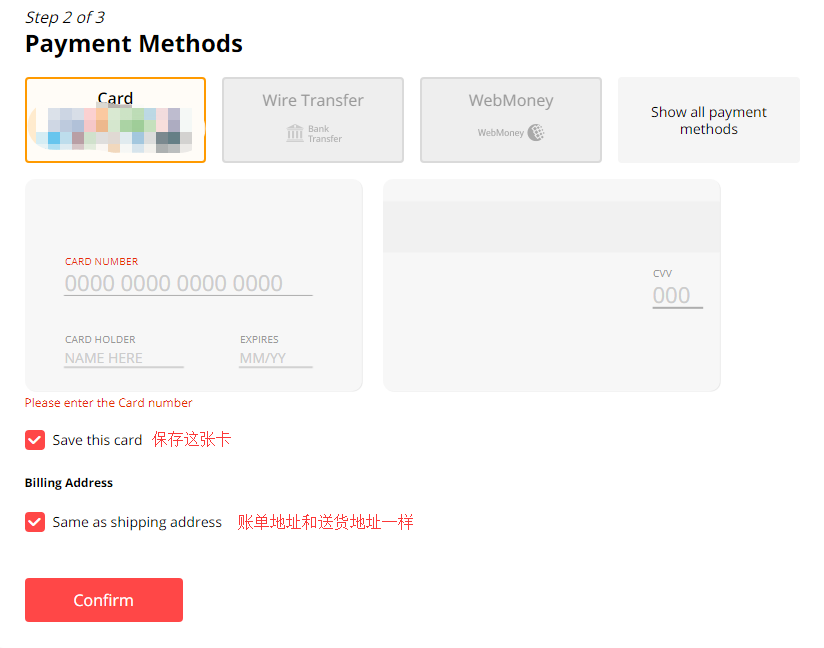Click the WebMoney globe logo icon

click(536, 132)
